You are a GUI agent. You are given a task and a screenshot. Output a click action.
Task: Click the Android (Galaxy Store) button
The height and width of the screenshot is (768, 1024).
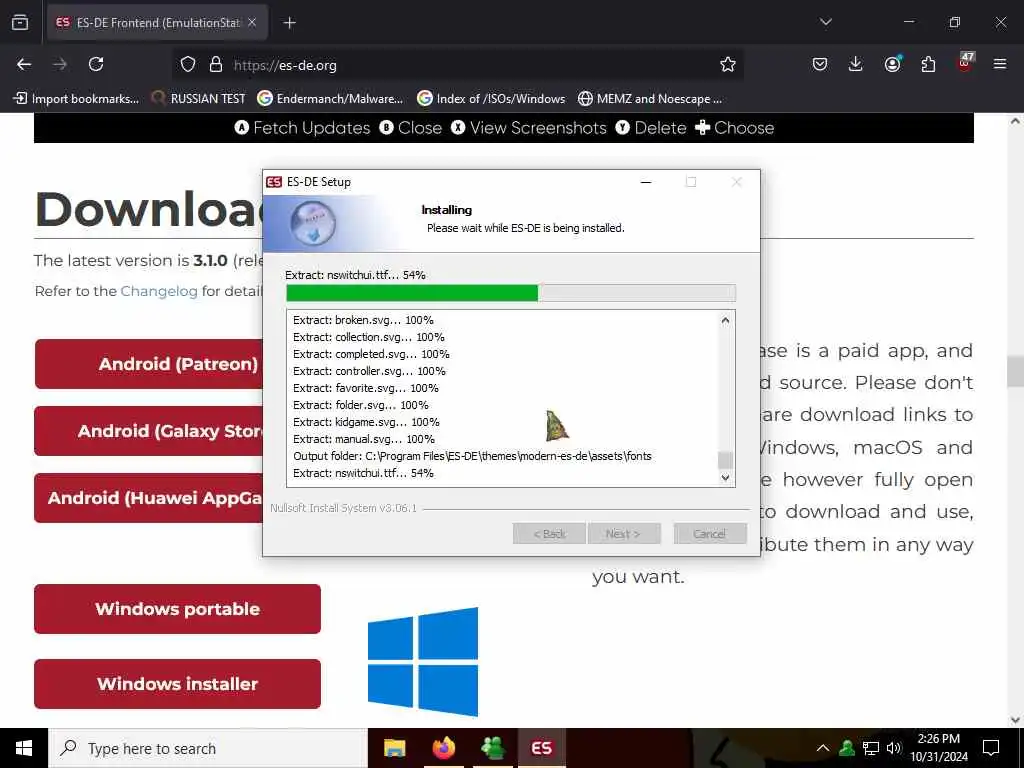coord(149,431)
